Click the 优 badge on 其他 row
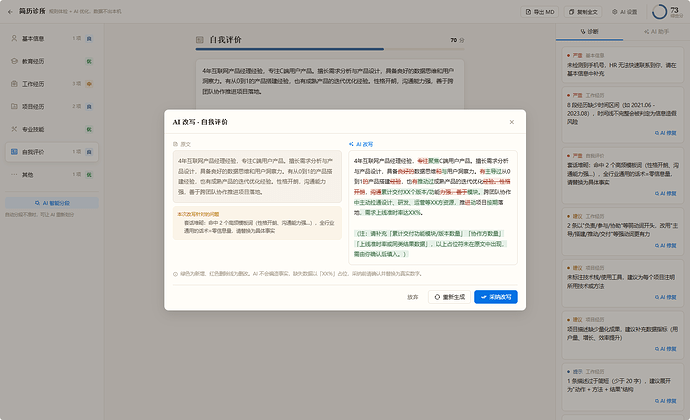Screen dimensions: 690x420 pyautogui.click(x=89, y=175)
